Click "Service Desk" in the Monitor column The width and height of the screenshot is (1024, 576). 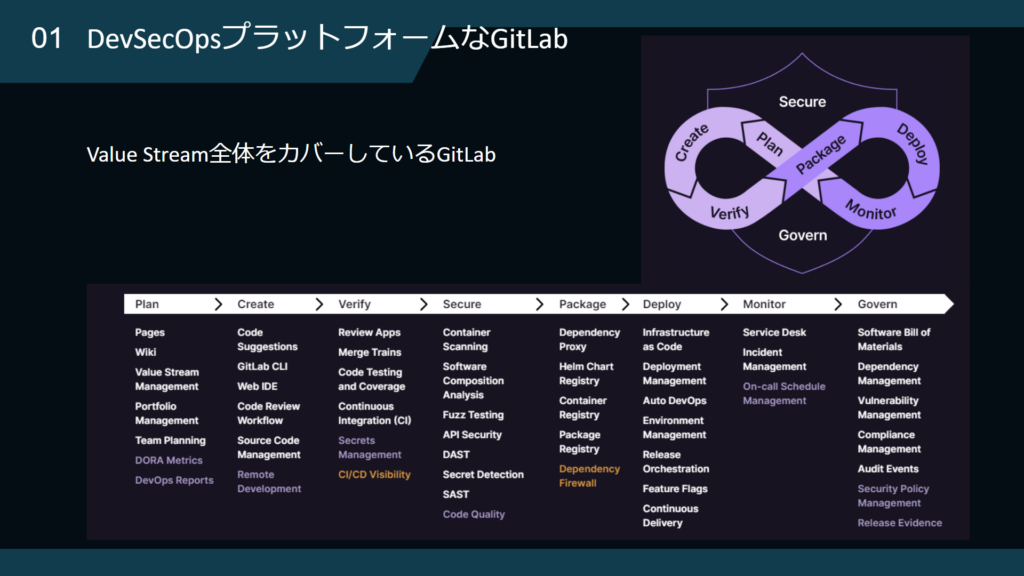tap(775, 332)
